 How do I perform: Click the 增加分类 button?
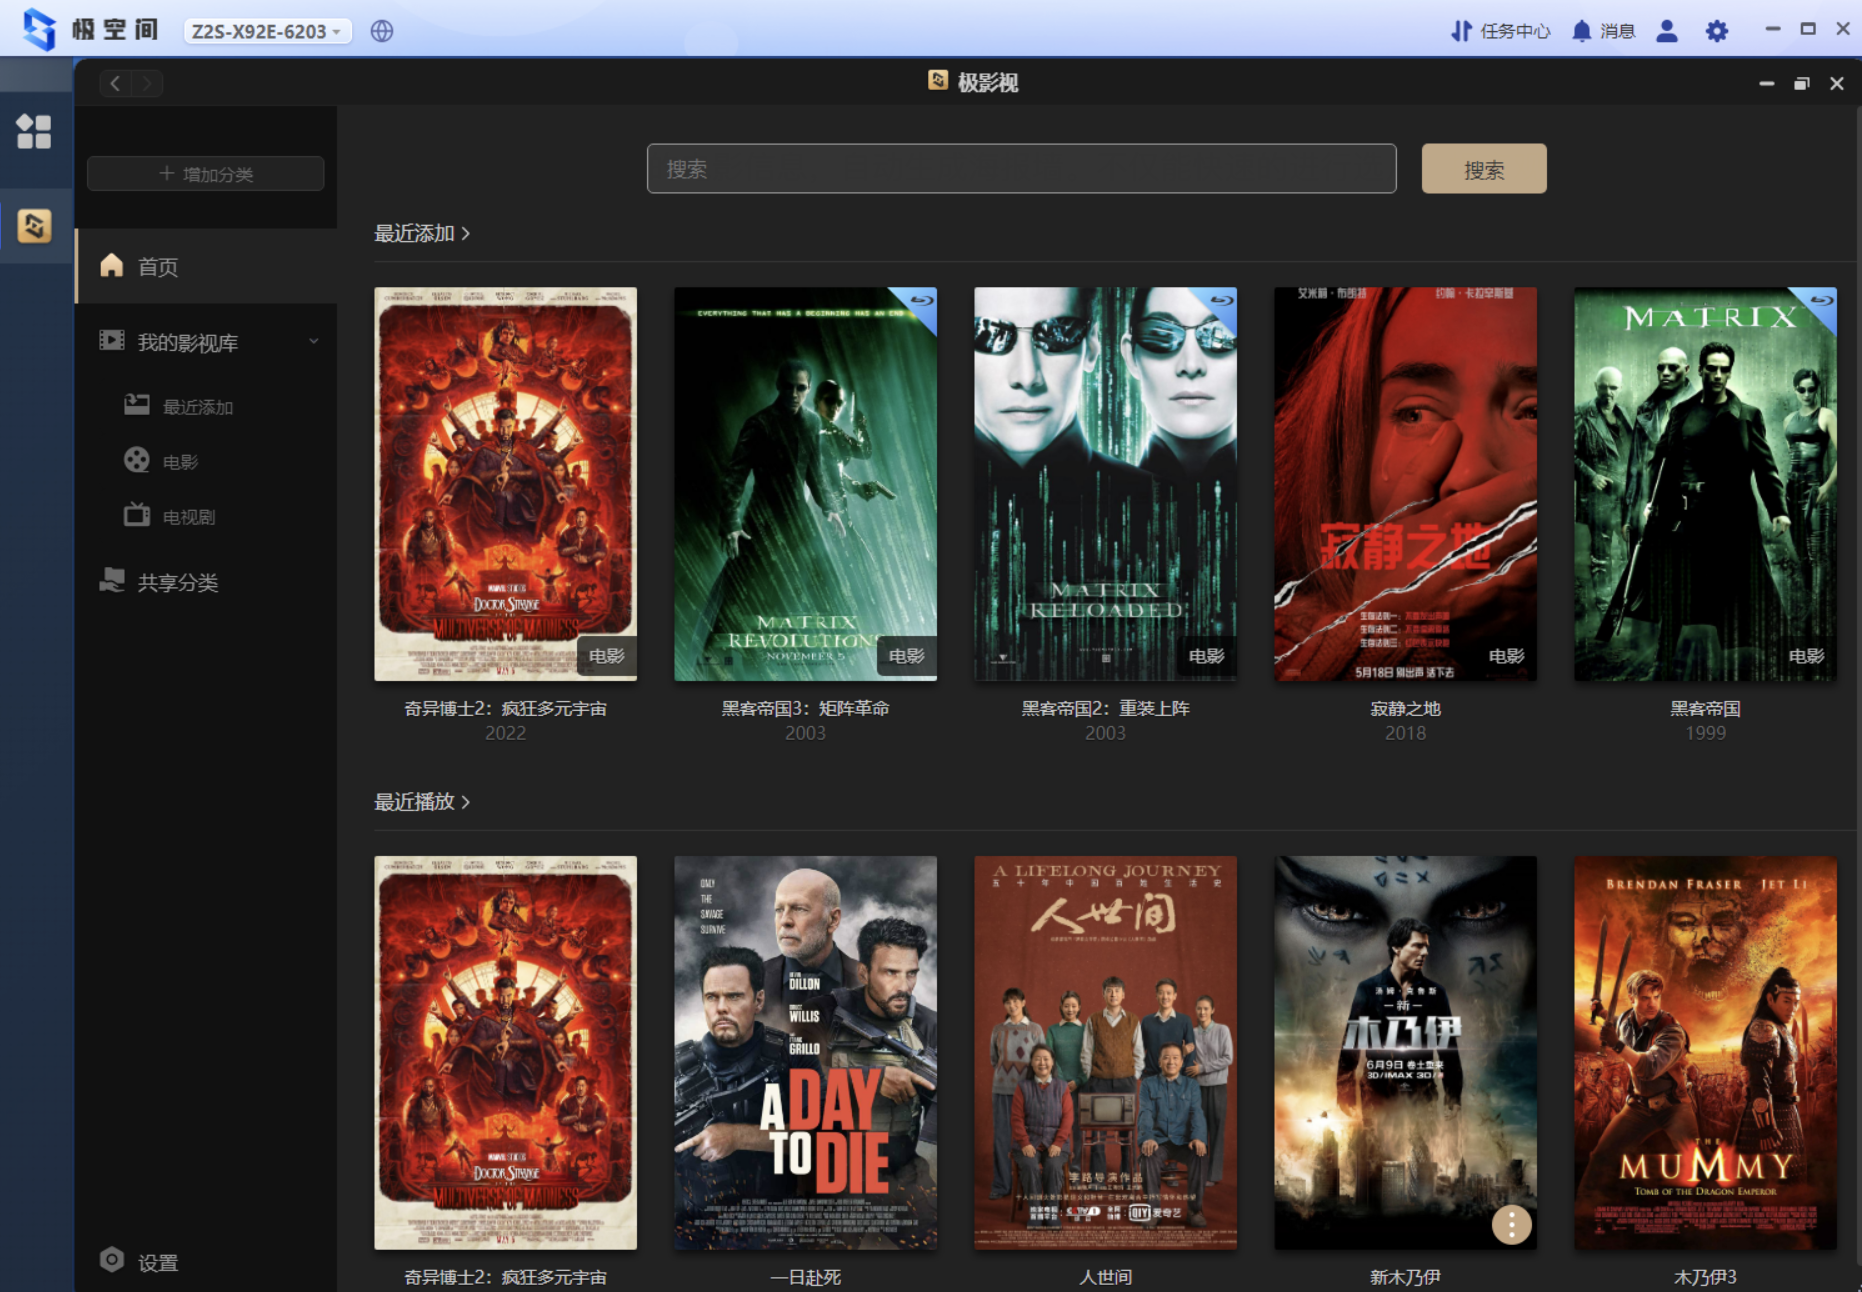(x=206, y=174)
